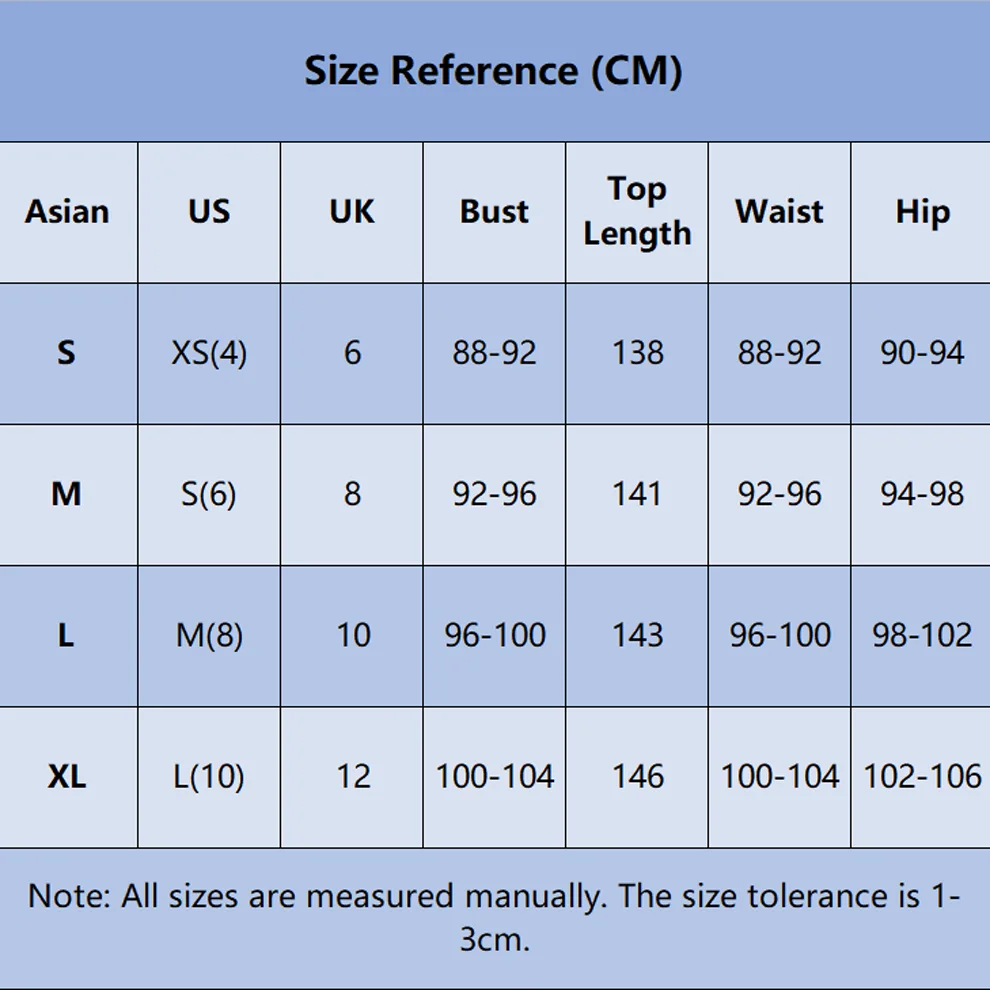Click the Size Reference (CM) title
This screenshot has width=990, height=990.
(493, 70)
